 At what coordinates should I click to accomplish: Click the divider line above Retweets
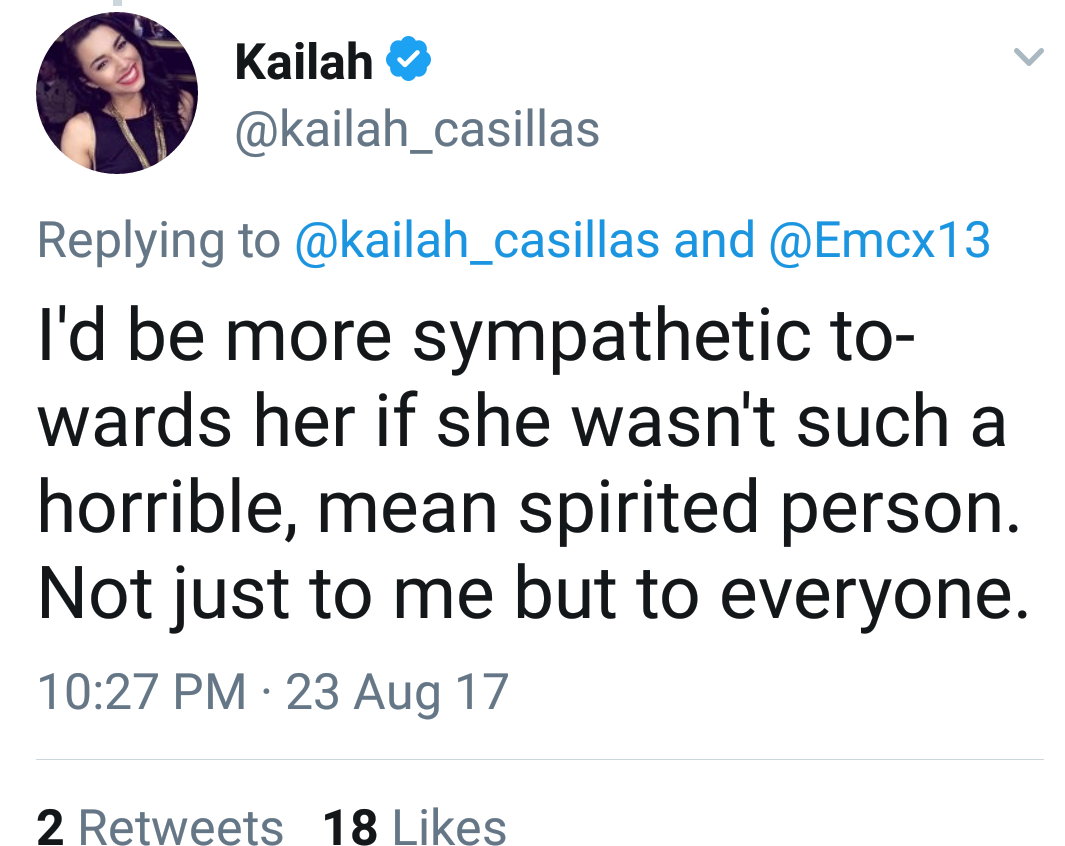[539, 759]
